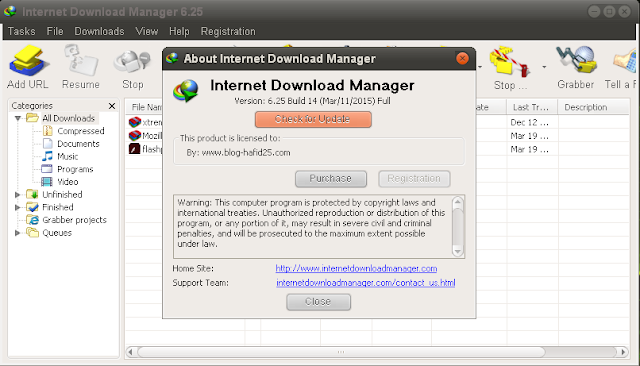This screenshot has height=366, width=640.
Task: Click the Grabber projects icon
Action: coord(33,220)
